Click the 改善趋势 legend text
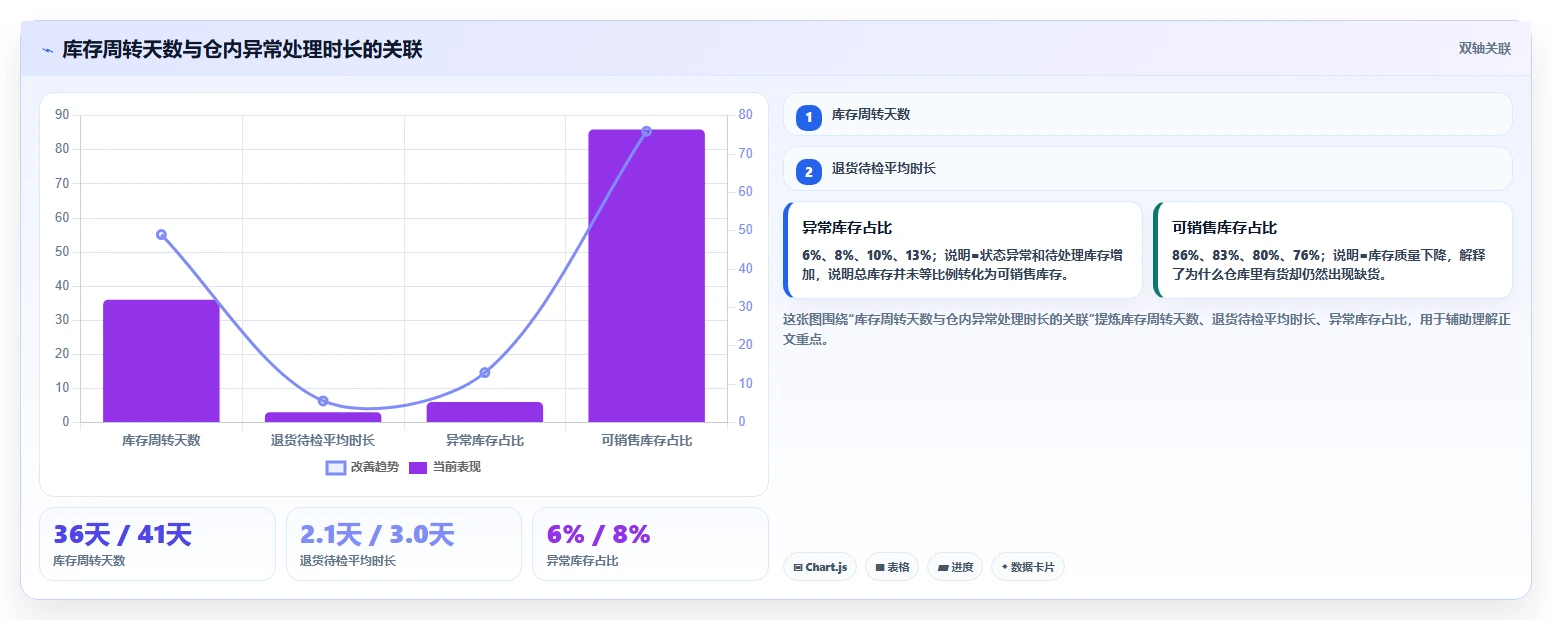The width and height of the screenshot is (1552, 620). 375,467
